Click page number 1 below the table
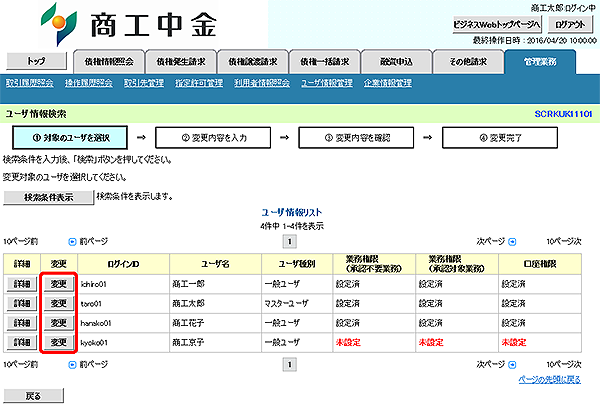 290,365
